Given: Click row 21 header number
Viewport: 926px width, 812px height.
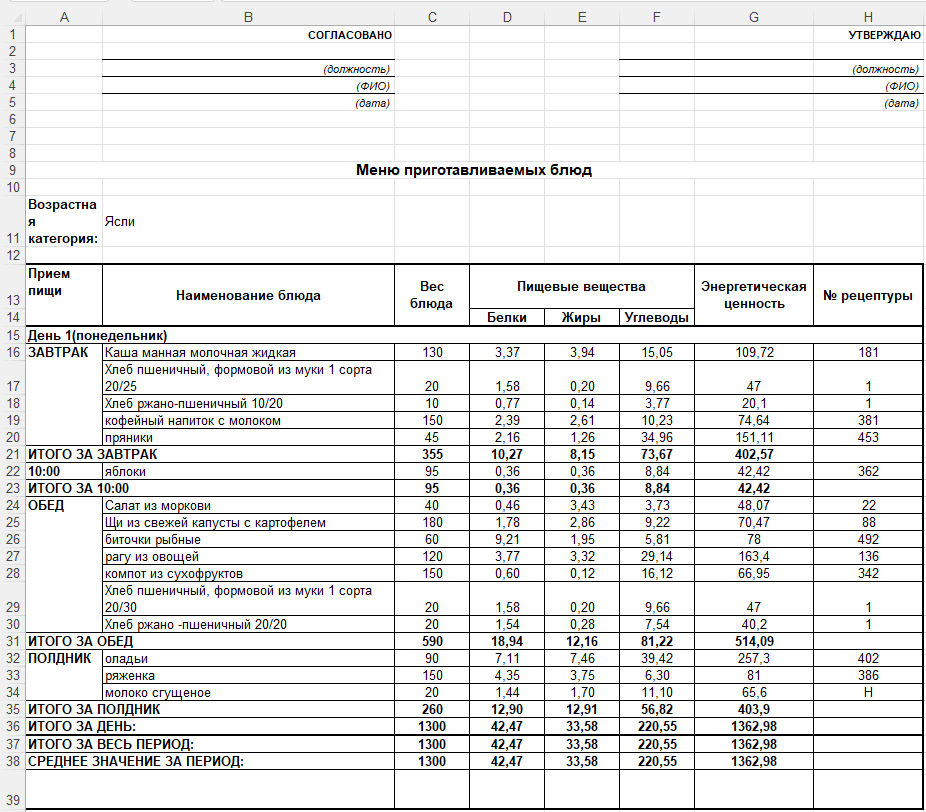Looking at the screenshot, I should coord(13,454).
